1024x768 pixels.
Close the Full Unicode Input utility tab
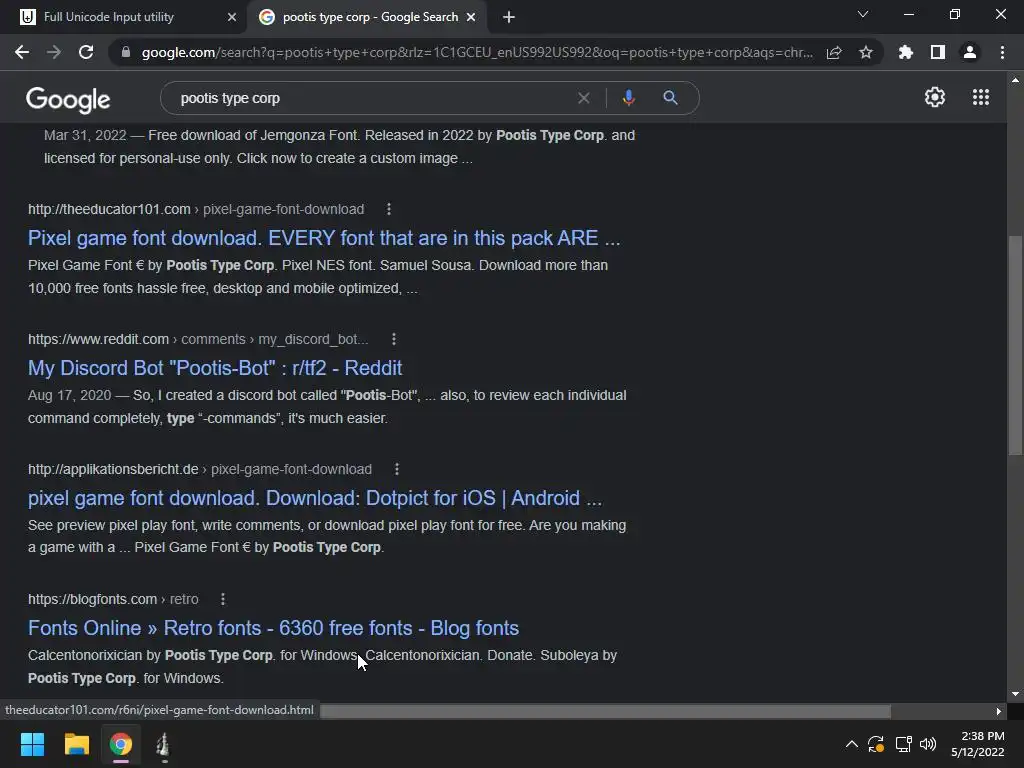click(x=232, y=17)
